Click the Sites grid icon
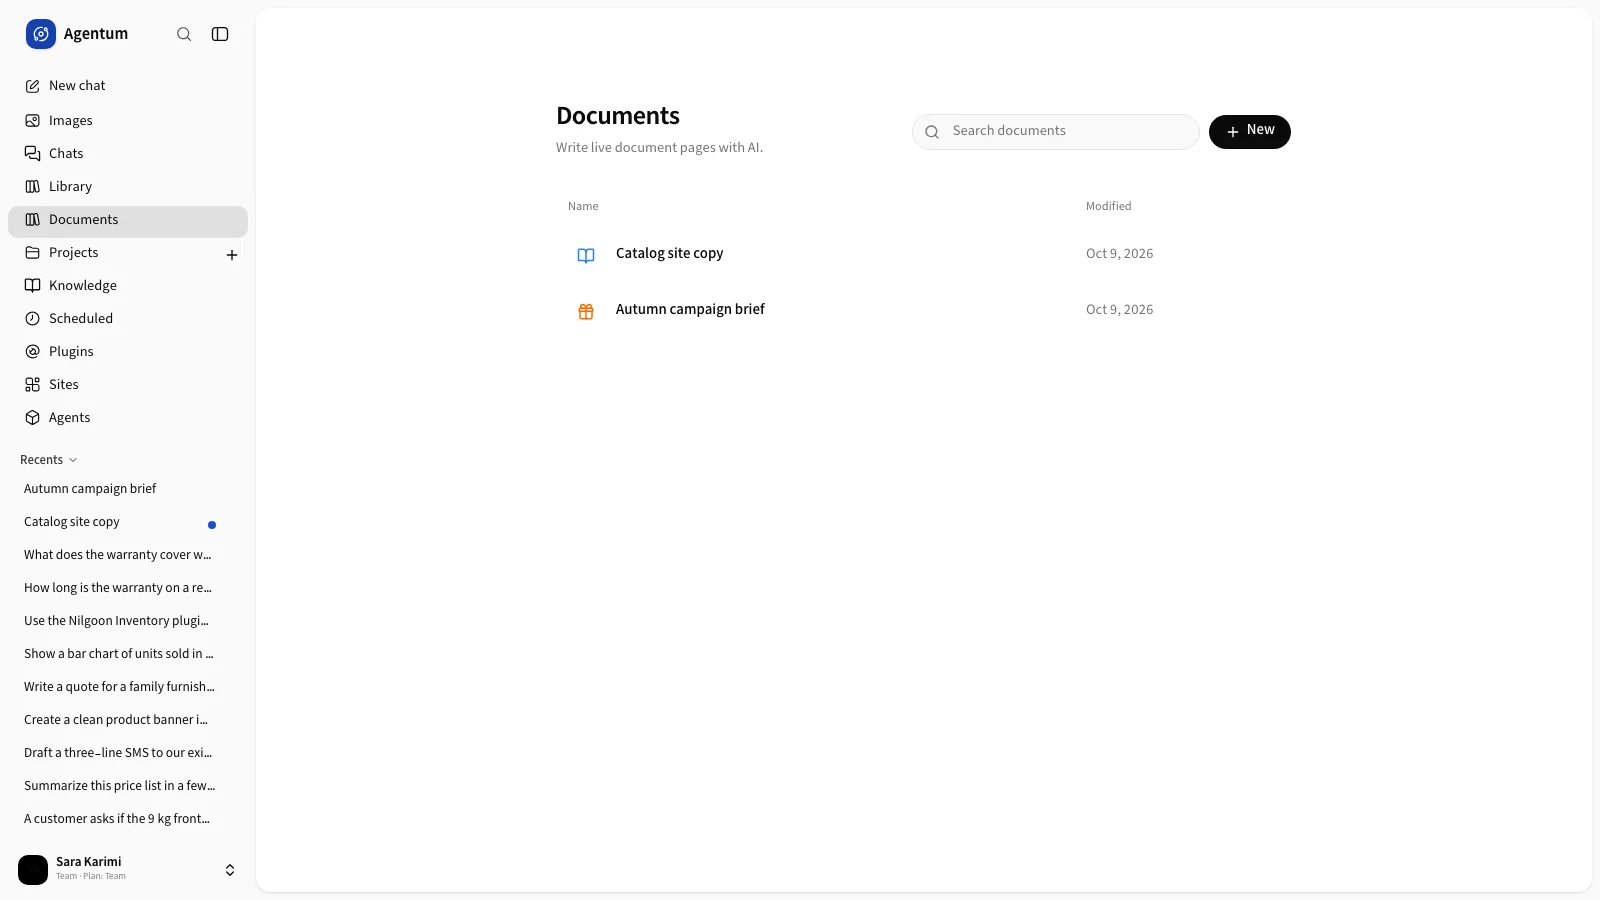The image size is (1600, 900). click(33, 385)
